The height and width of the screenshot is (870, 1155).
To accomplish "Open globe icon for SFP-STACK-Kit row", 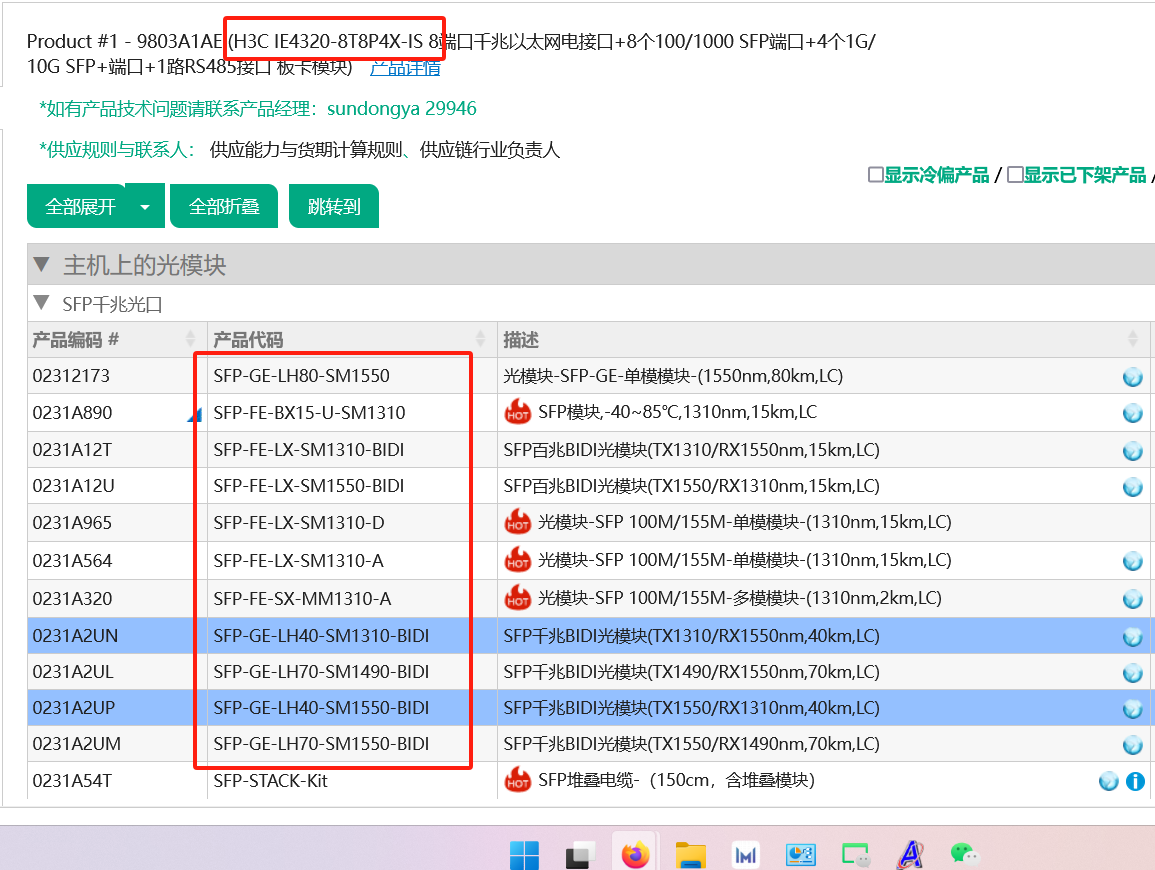I will [x=1108, y=781].
